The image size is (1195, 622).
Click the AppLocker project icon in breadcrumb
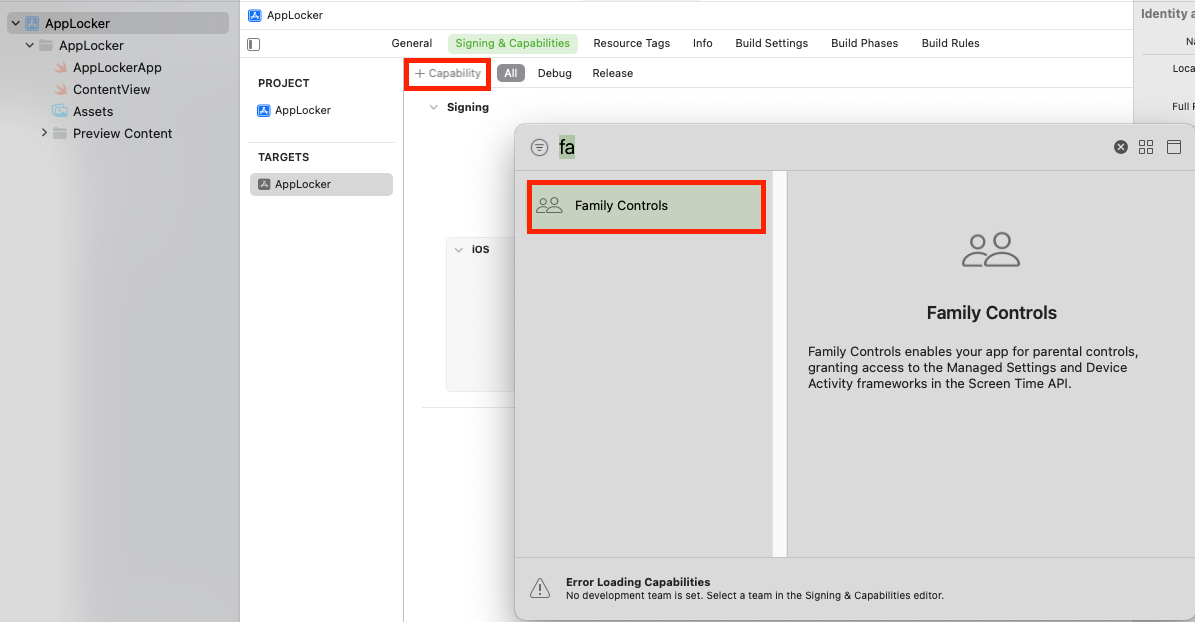click(x=255, y=15)
